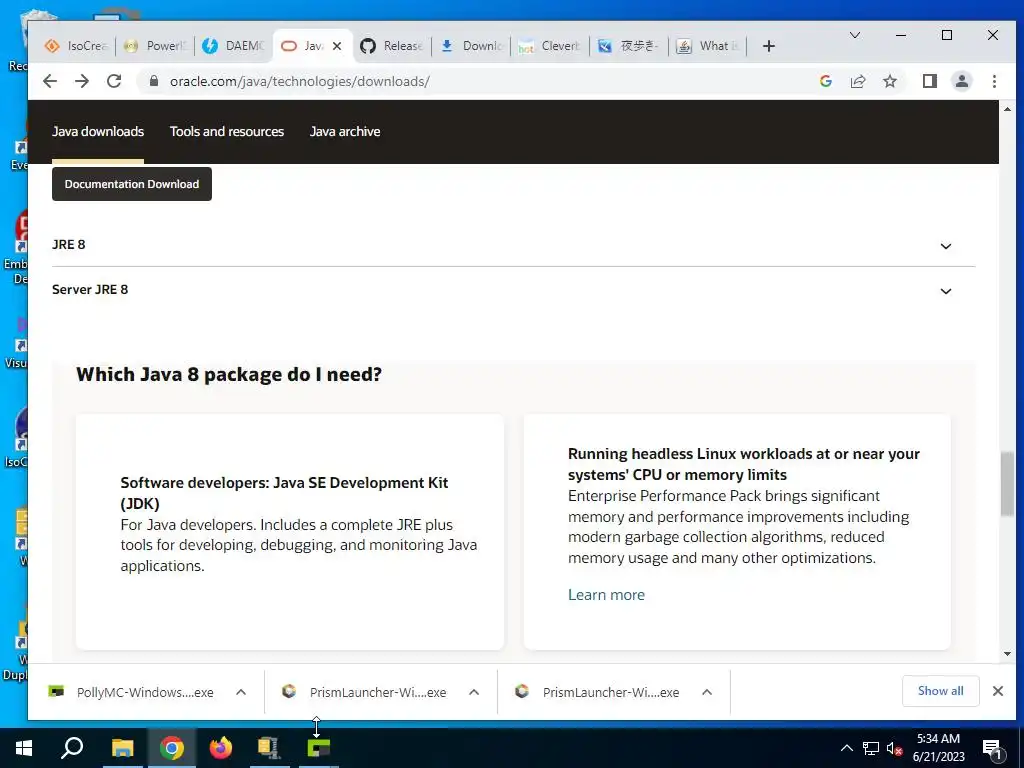Screen dimensions: 1024x768
Task: Open the notification center icon
Action: click(x=992, y=749)
